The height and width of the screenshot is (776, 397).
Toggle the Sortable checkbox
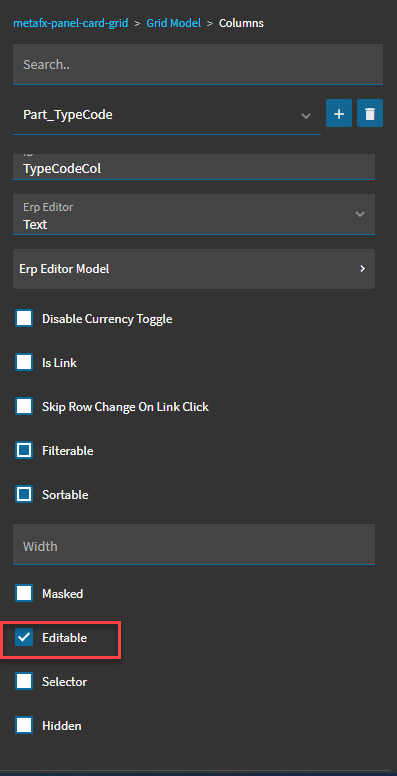(24, 494)
